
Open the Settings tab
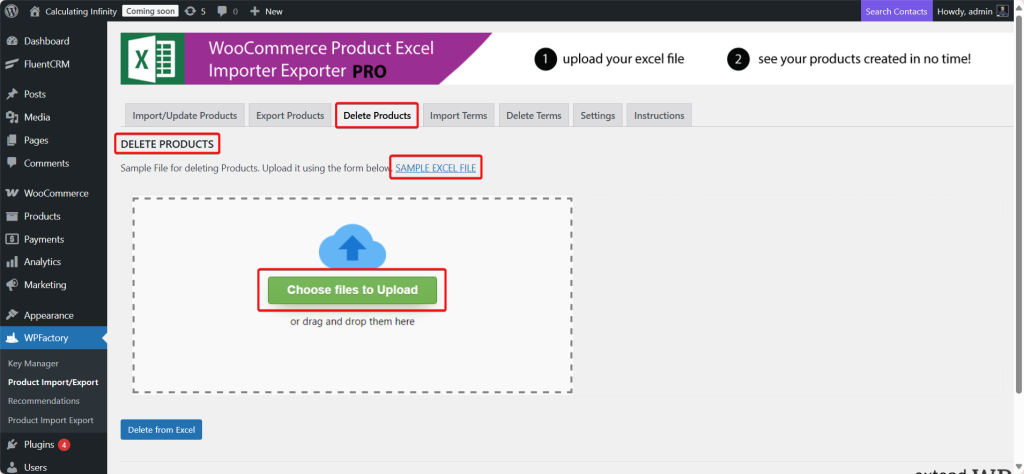[x=598, y=116]
